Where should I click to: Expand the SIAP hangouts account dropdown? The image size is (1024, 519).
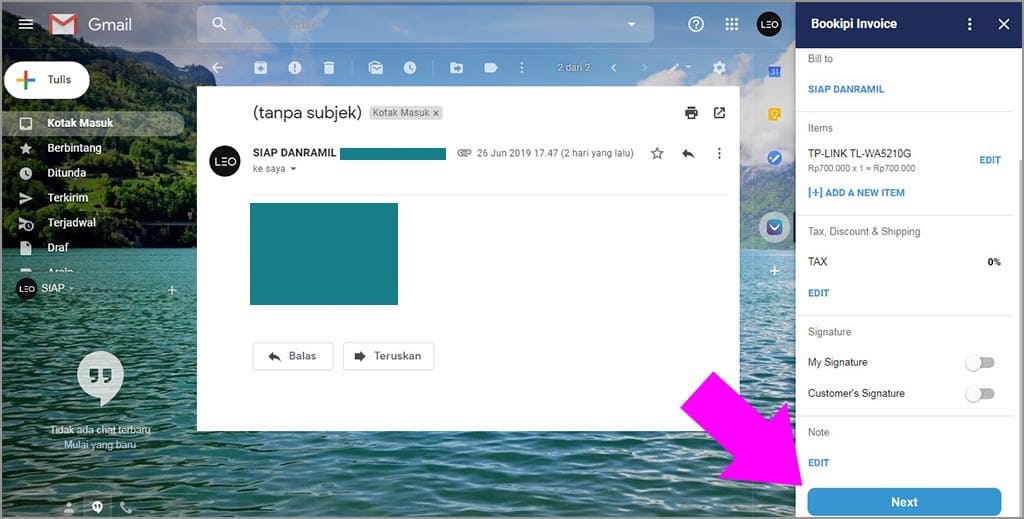click(x=71, y=289)
